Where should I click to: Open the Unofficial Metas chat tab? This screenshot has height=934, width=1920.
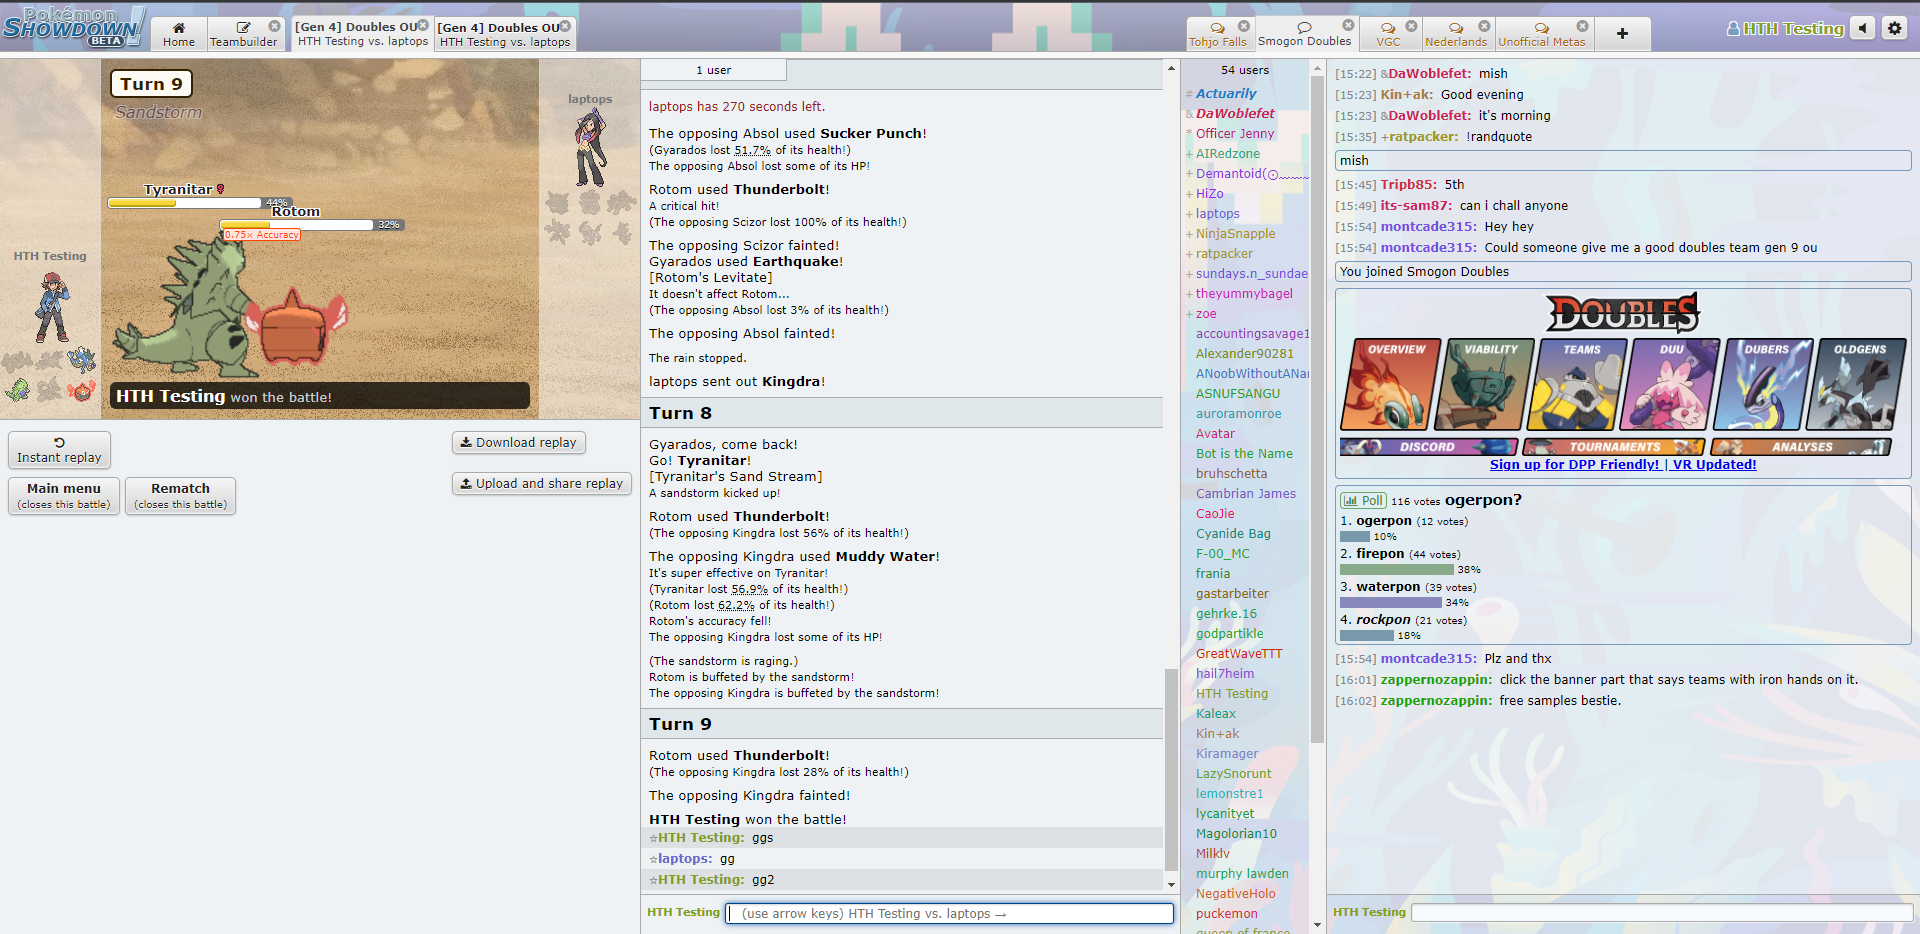(x=1541, y=34)
